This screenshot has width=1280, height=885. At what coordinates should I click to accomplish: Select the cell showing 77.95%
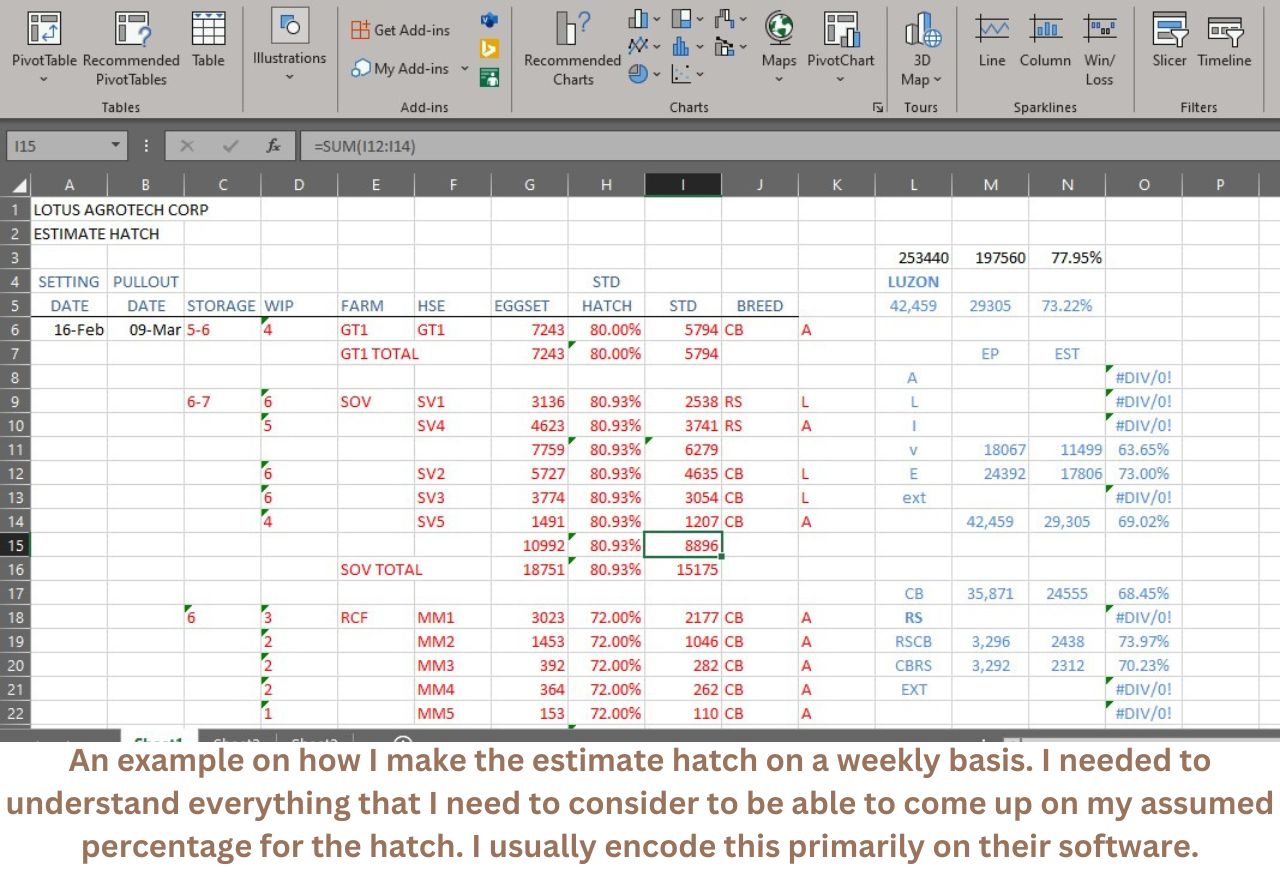[x=1067, y=258]
